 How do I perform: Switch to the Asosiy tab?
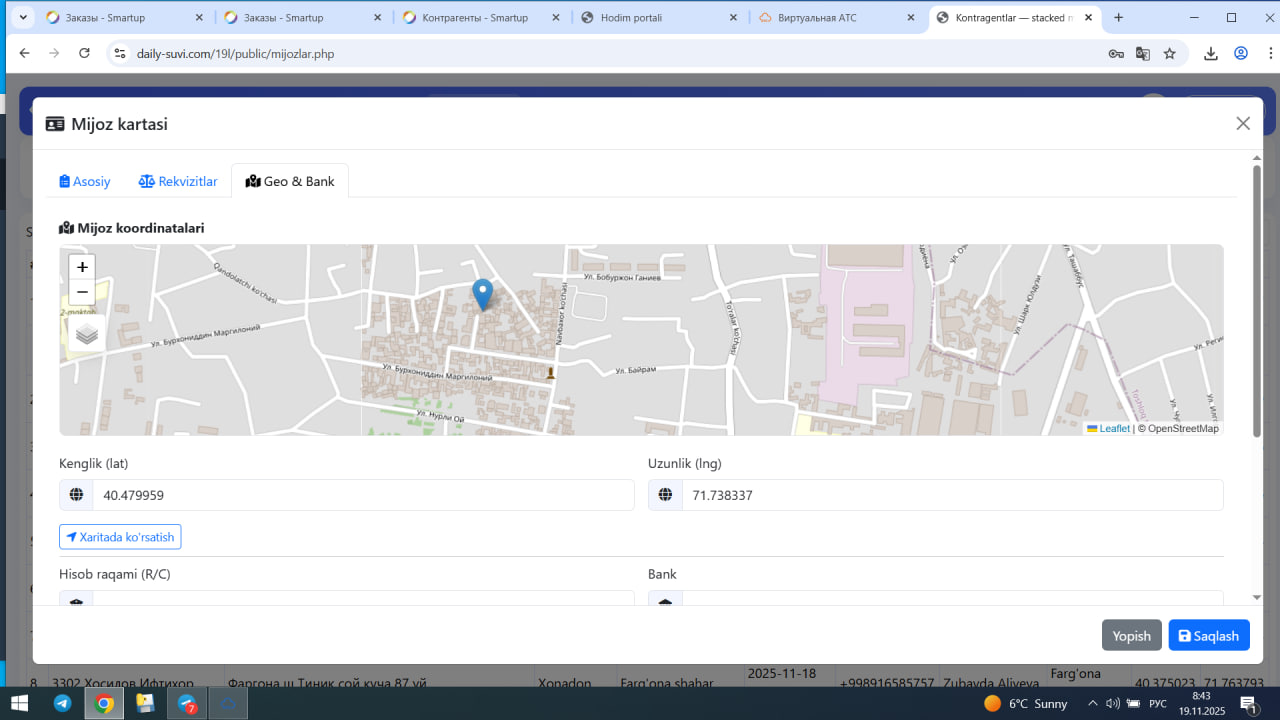pyautogui.click(x=85, y=181)
